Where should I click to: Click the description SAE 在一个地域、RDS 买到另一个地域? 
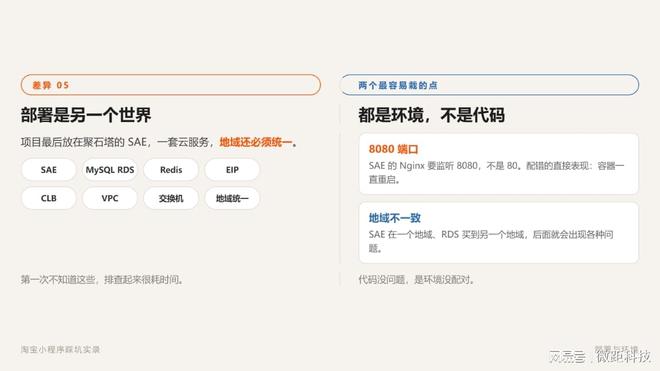(491, 241)
